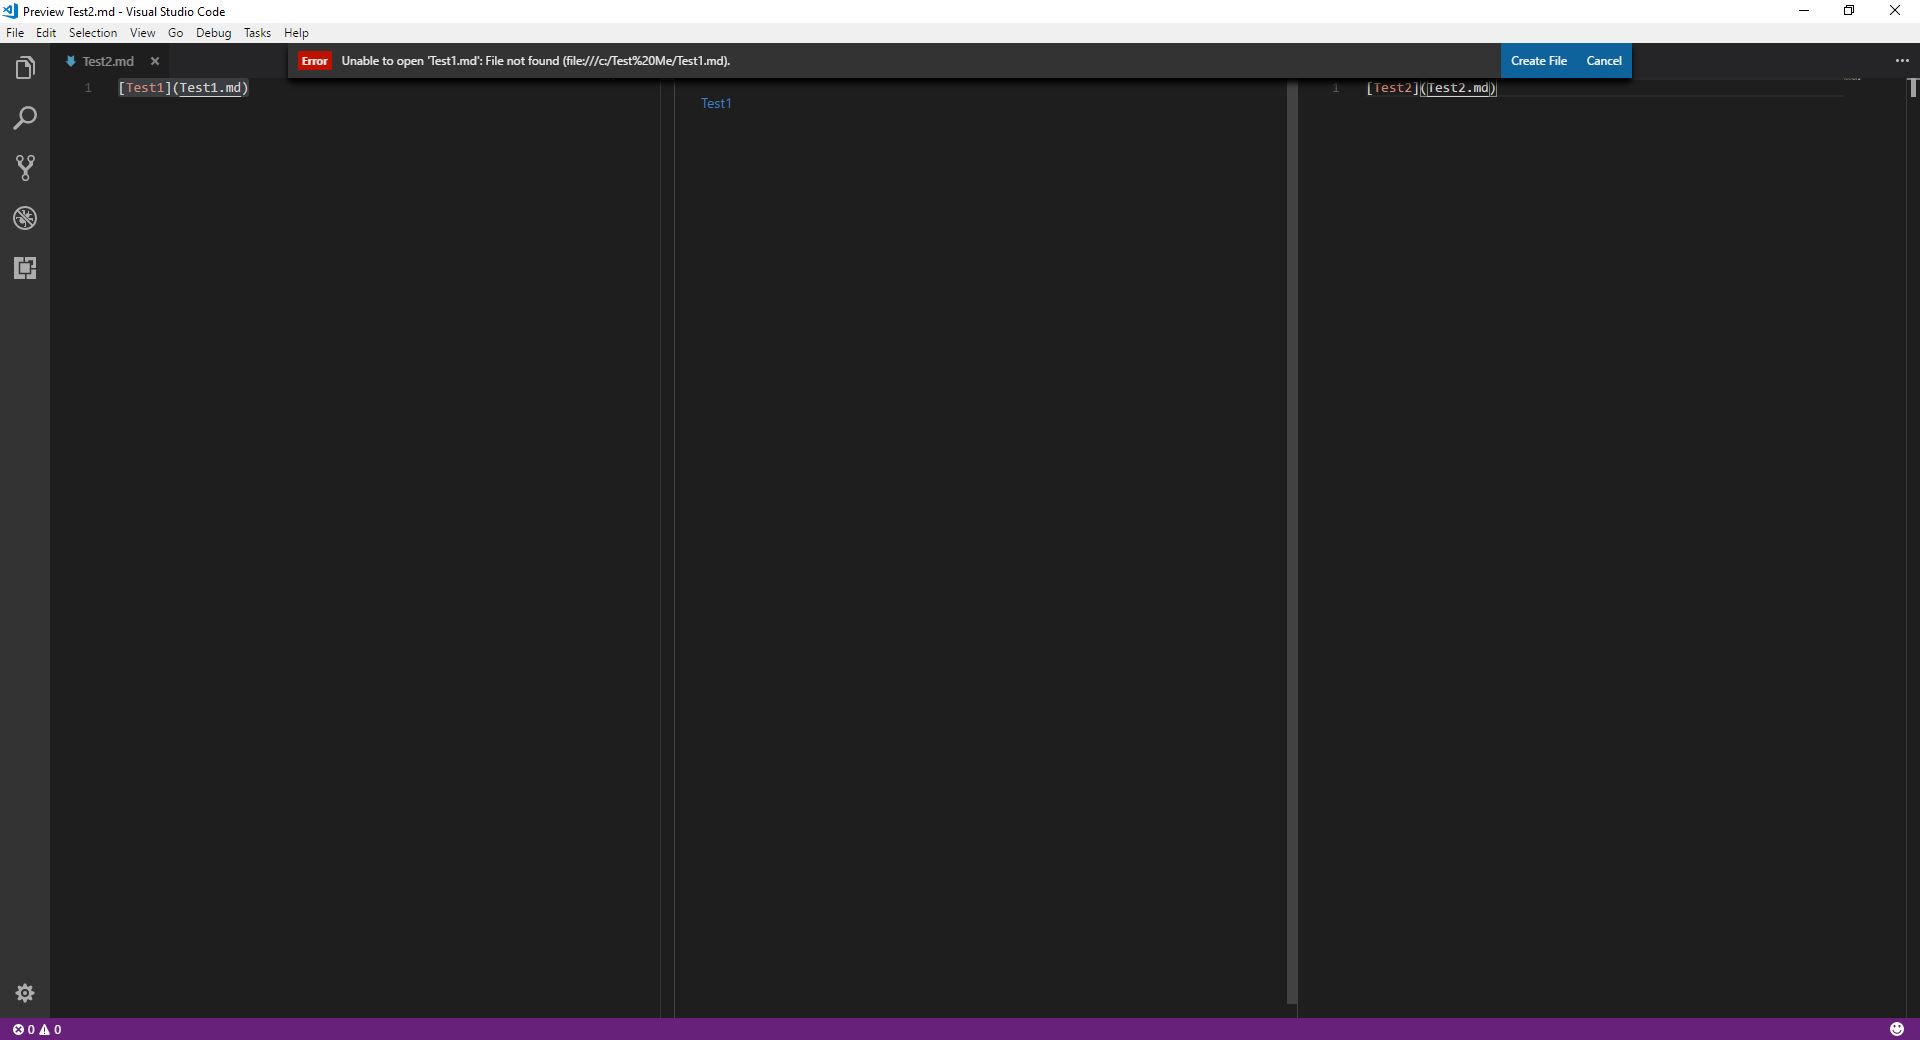Open the More Actions ellipsis menu
1920x1040 pixels.
1902,60
